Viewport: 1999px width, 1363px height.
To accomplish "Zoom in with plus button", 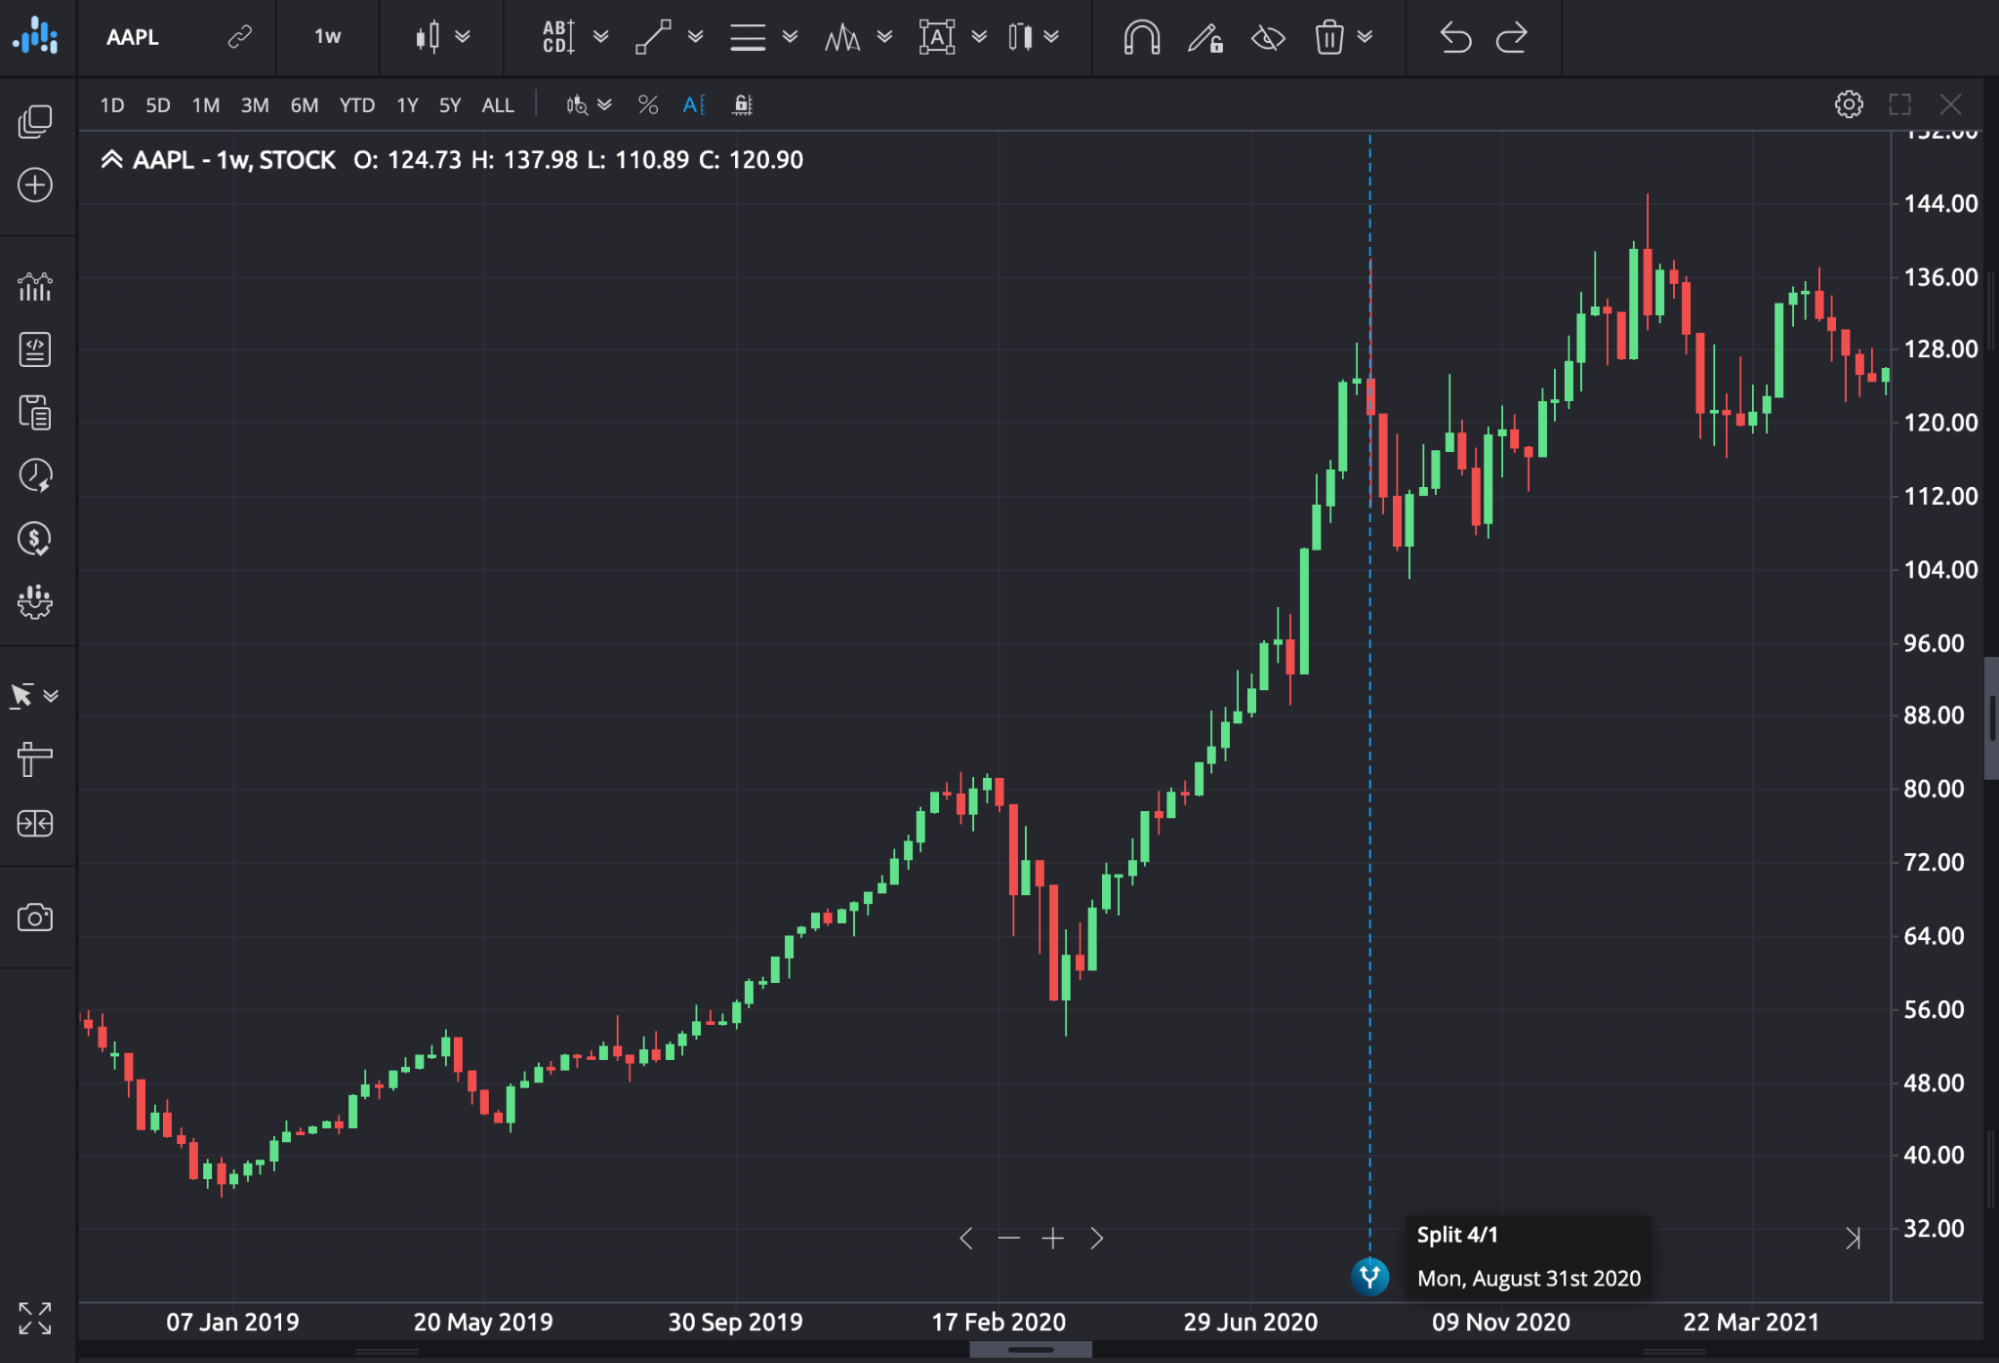I will click(1053, 1238).
